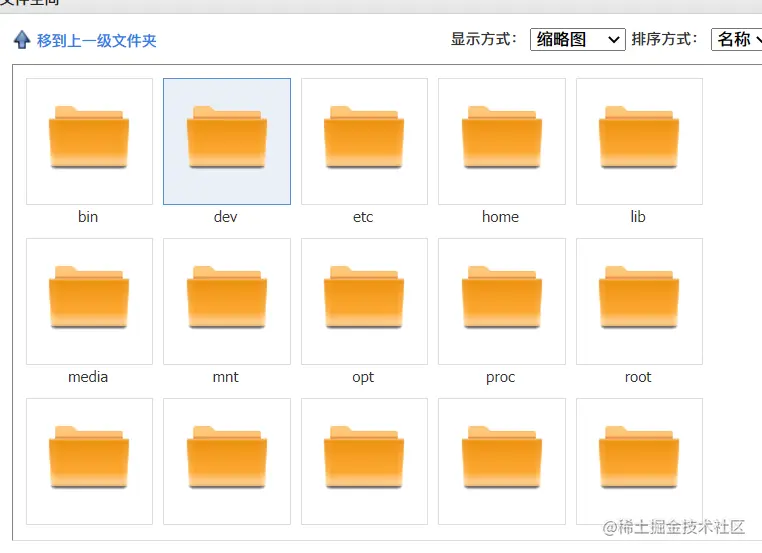The image size is (762, 553).
Task: Open the 显示方式 dropdown showing 缩略图
Action: point(577,39)
